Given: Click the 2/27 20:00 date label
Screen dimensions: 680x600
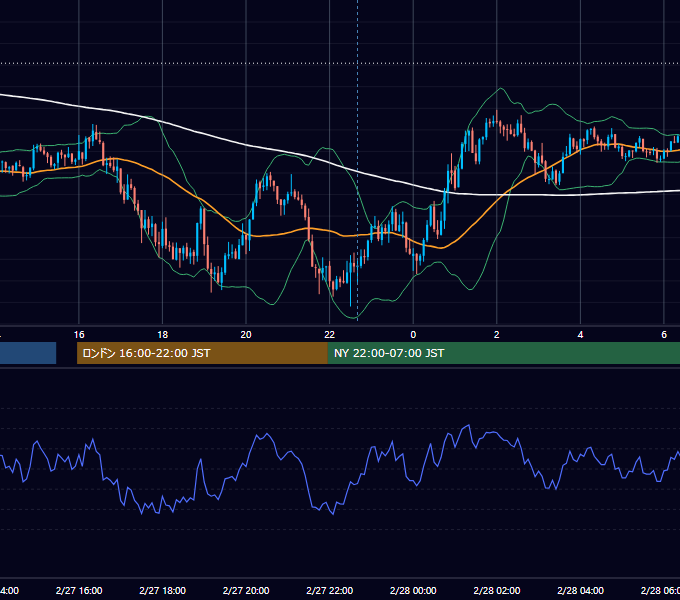Looking at the screenshot, I should click(246, 590).
